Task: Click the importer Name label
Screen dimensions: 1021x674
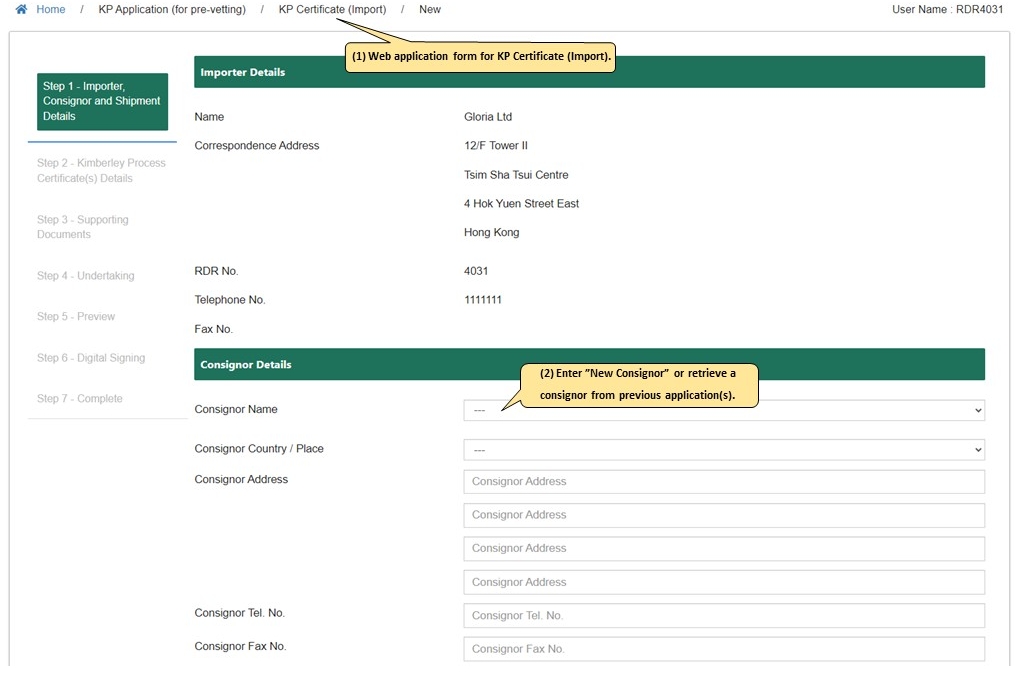Action: coord(209,117)
